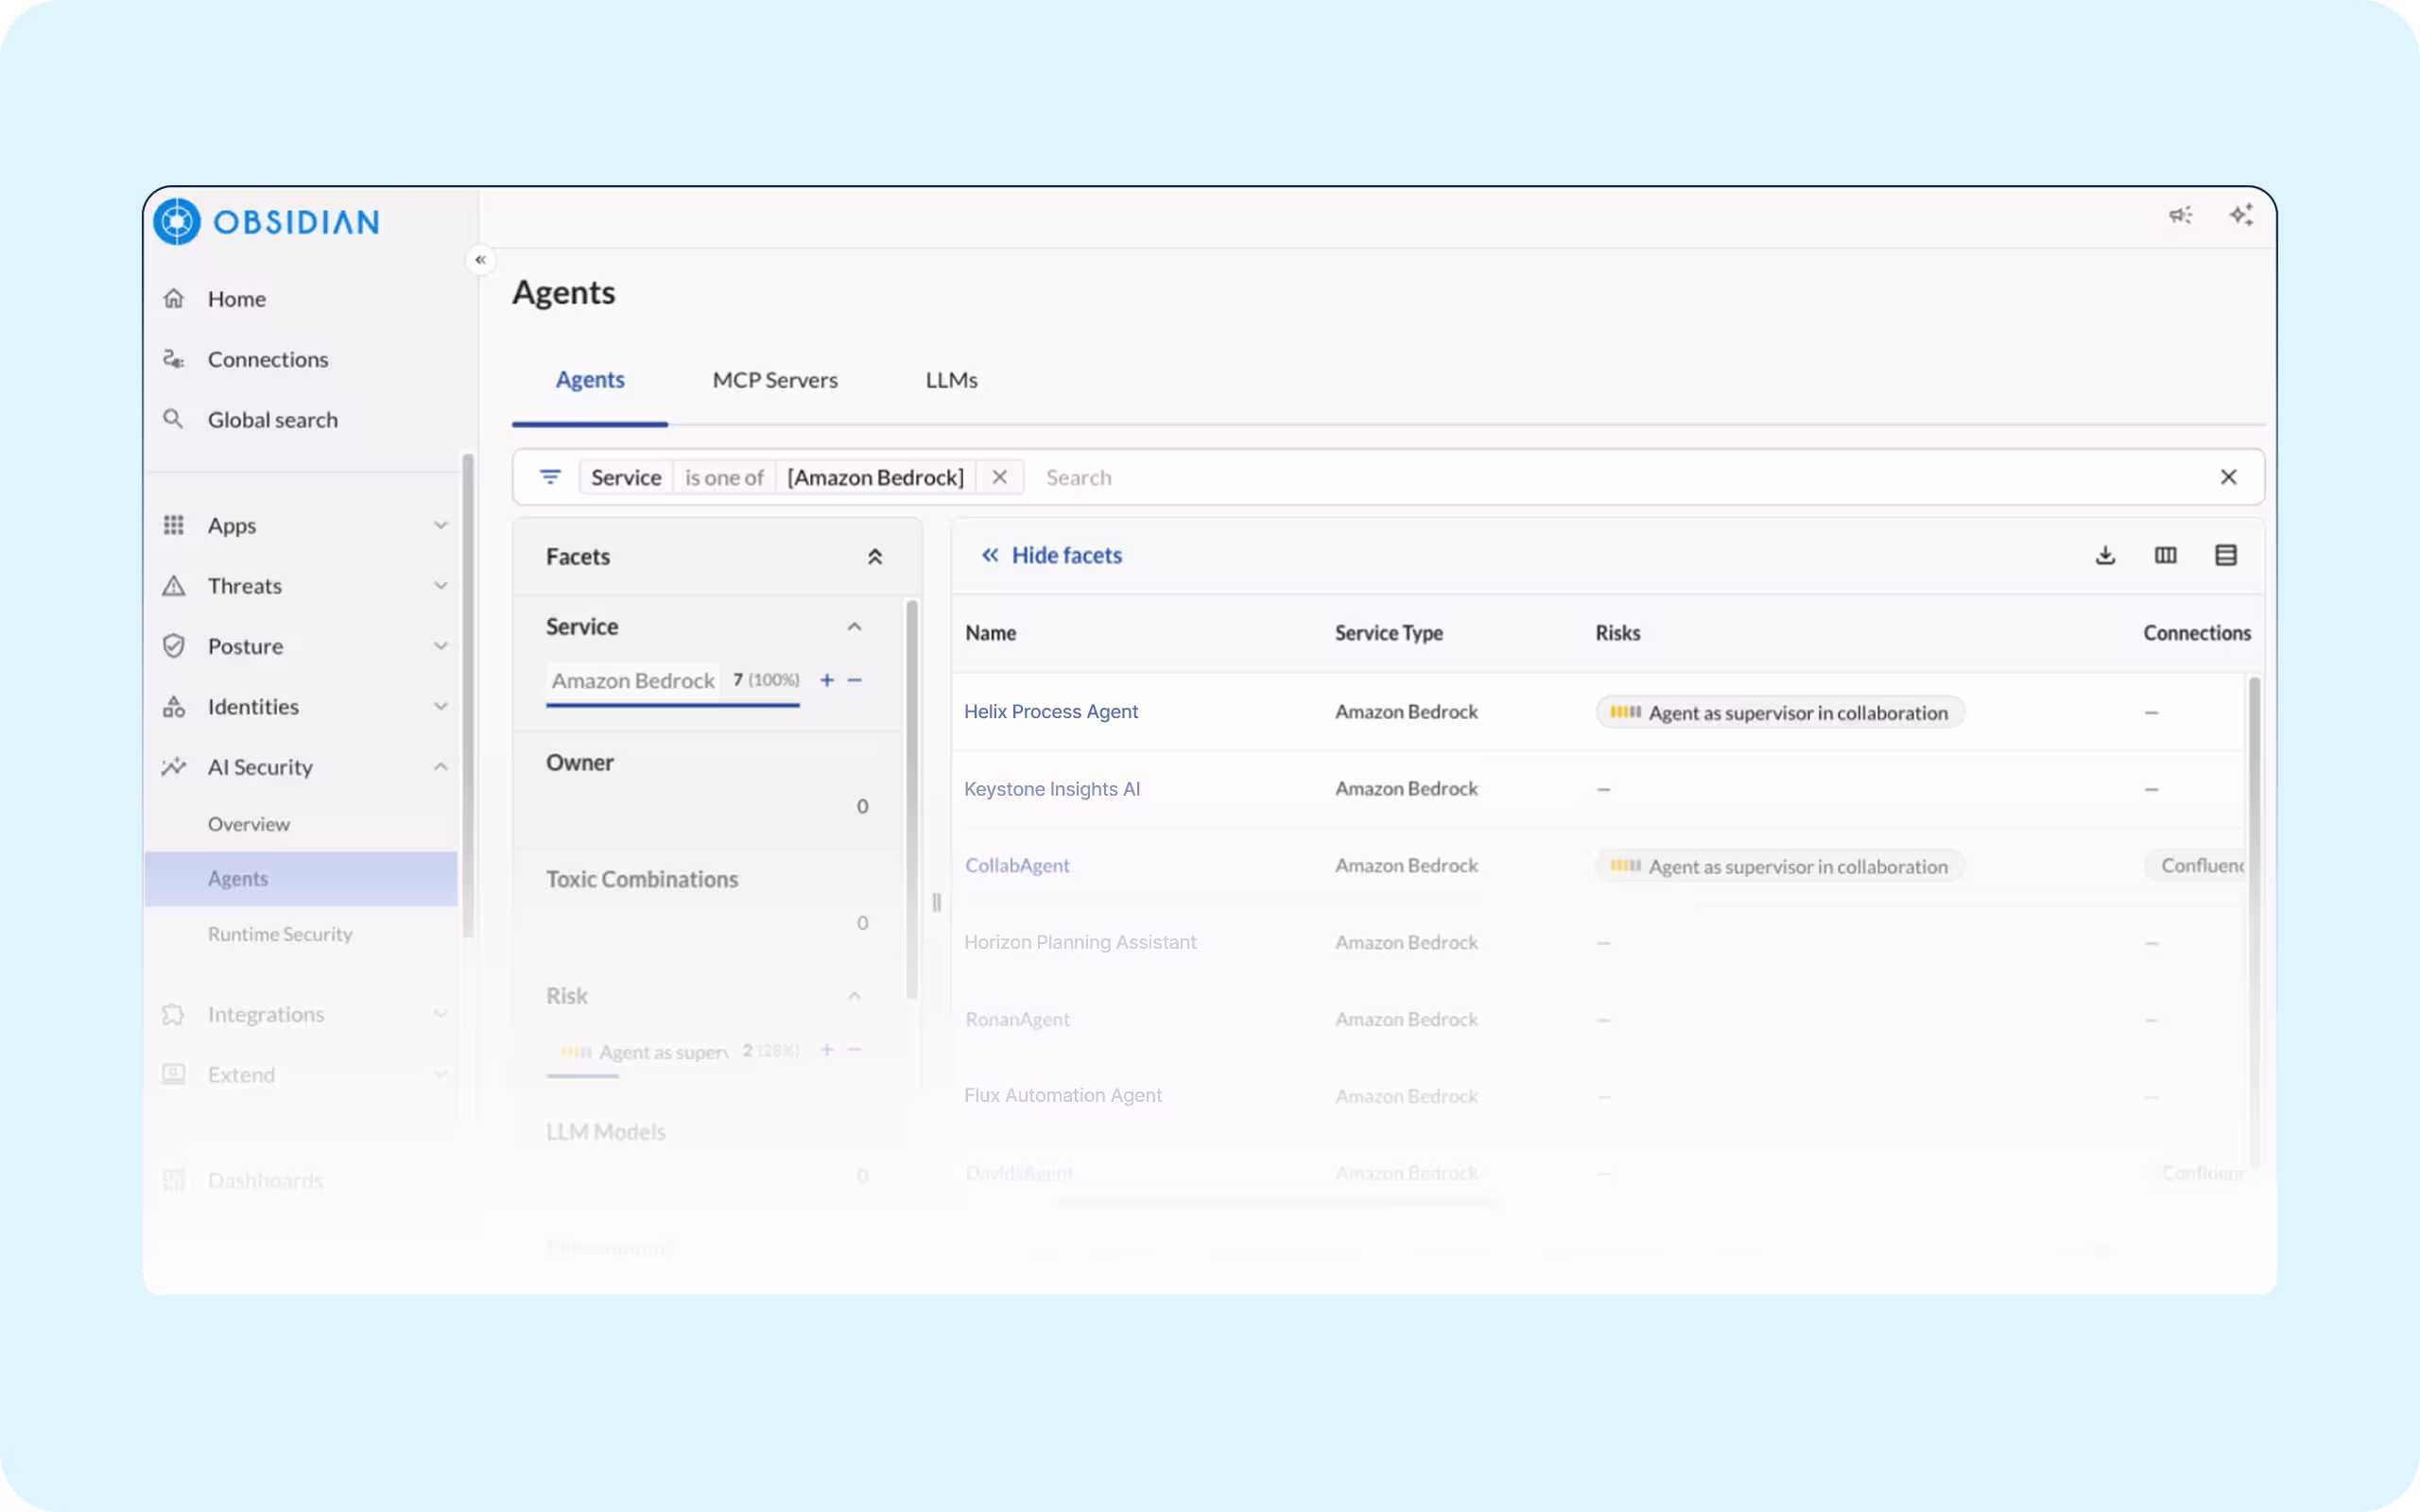Click the Posture shield icon
2420x1512 pixels.
(x=174, y=646)
